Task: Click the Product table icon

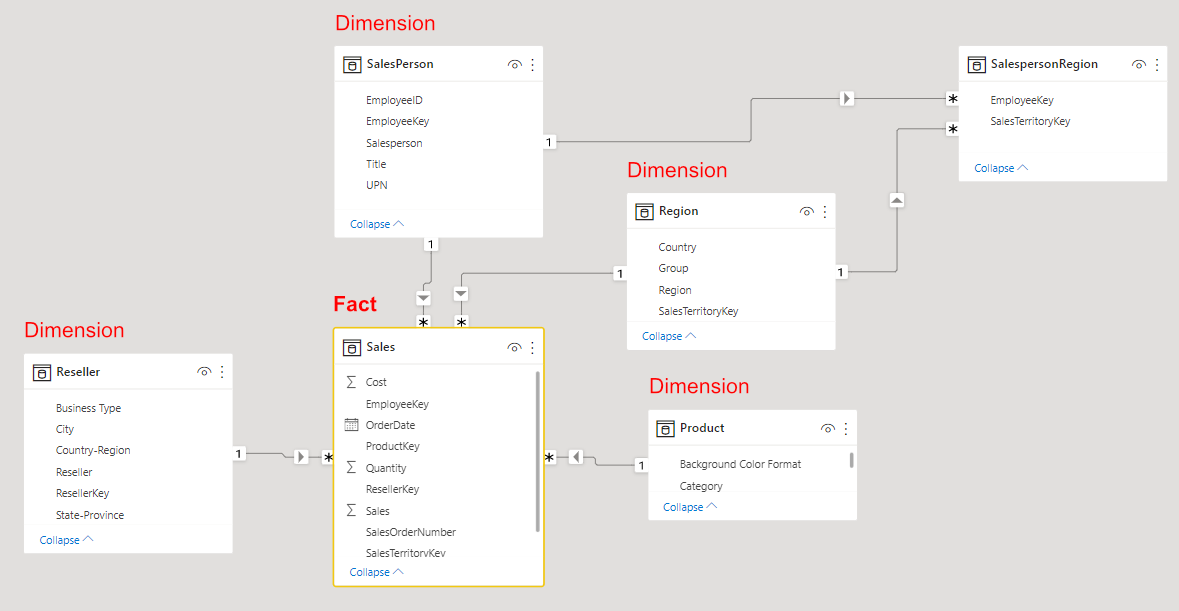Action: click(x=665, y=428)
